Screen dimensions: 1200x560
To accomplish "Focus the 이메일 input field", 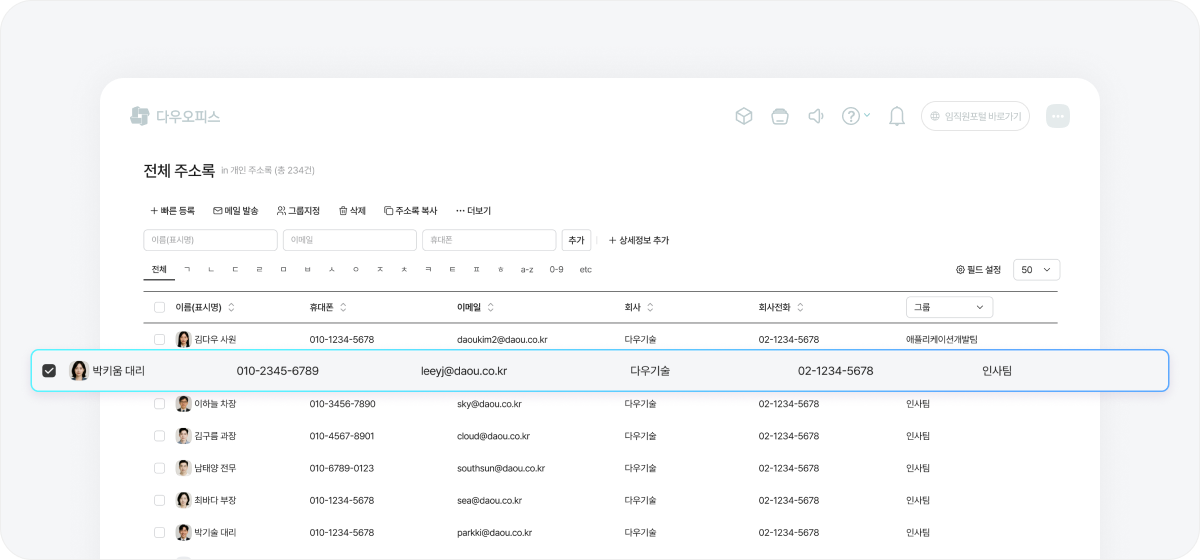I will tap(350, 240).
